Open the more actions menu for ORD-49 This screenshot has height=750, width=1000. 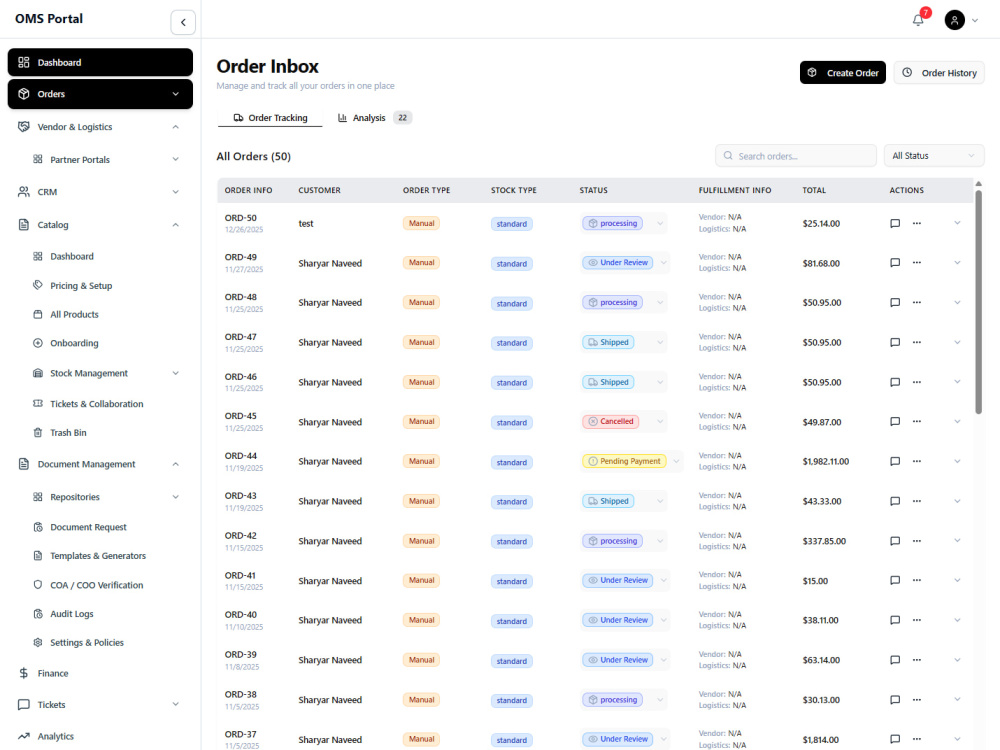pos(916,263)
